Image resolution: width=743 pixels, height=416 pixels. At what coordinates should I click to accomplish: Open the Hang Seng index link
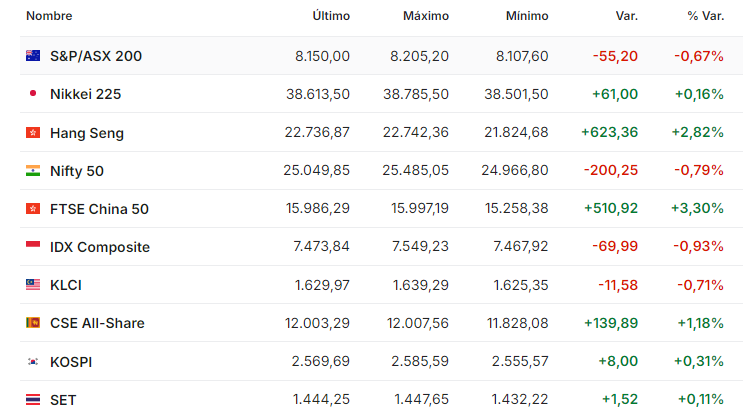[87, 133]
